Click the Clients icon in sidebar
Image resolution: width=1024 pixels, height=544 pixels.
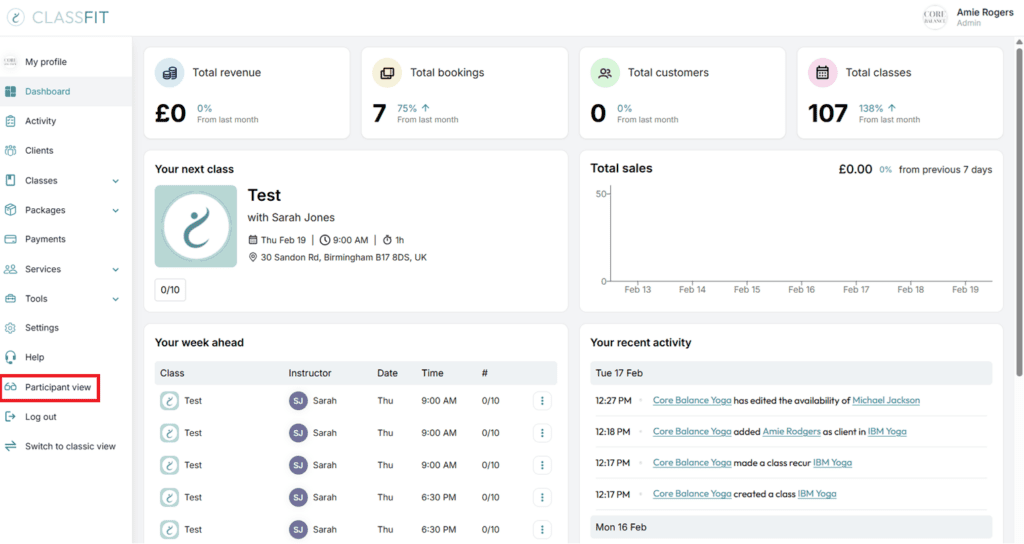(x=11, y=151)
